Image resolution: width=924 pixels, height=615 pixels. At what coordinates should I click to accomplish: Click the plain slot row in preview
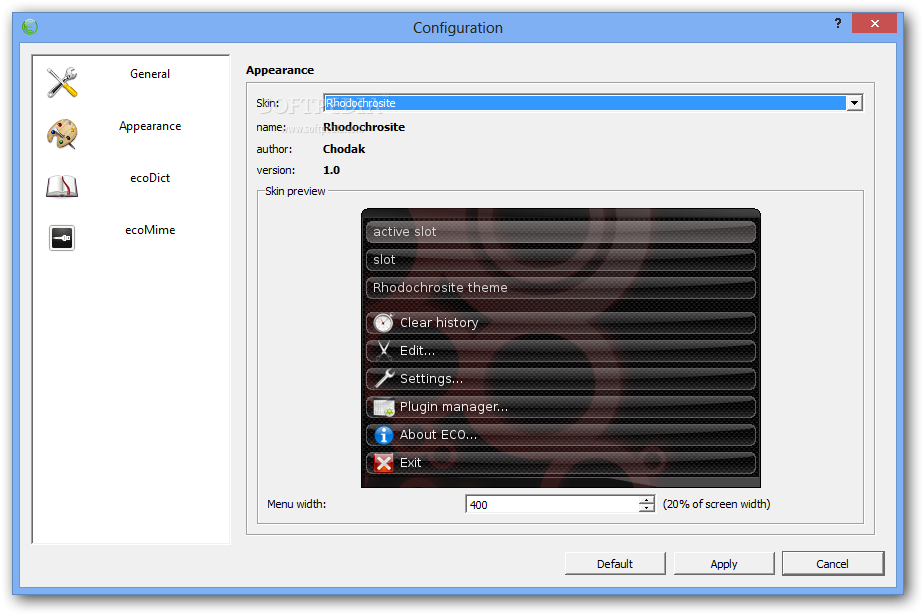tap(560, 260)
